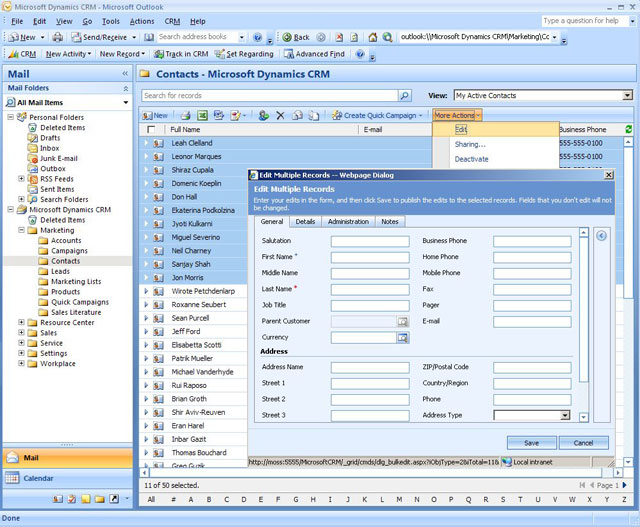The image size is (640, 527).
Task: Click the Job Title input field
Action: point(370,306)
